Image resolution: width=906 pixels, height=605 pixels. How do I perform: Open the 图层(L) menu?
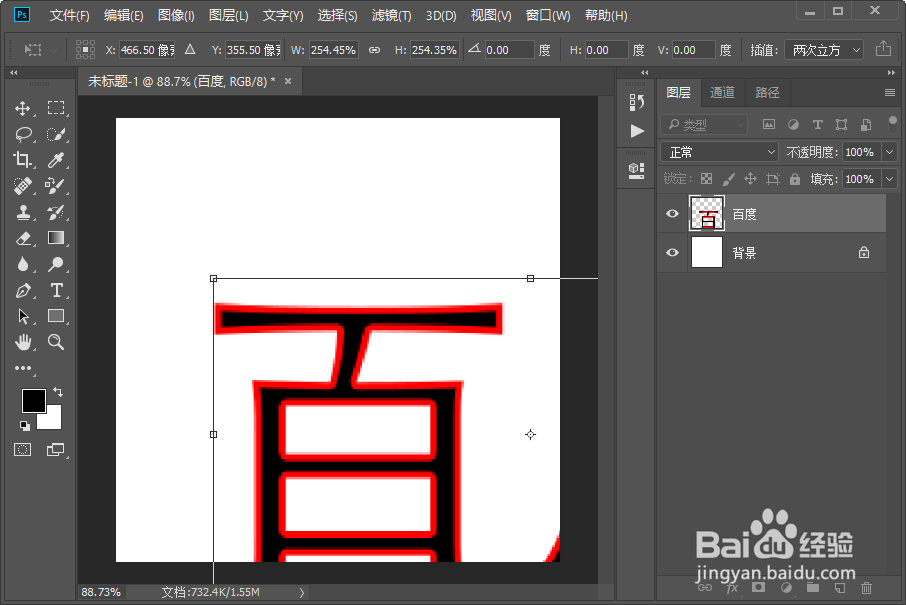(228, 16)
